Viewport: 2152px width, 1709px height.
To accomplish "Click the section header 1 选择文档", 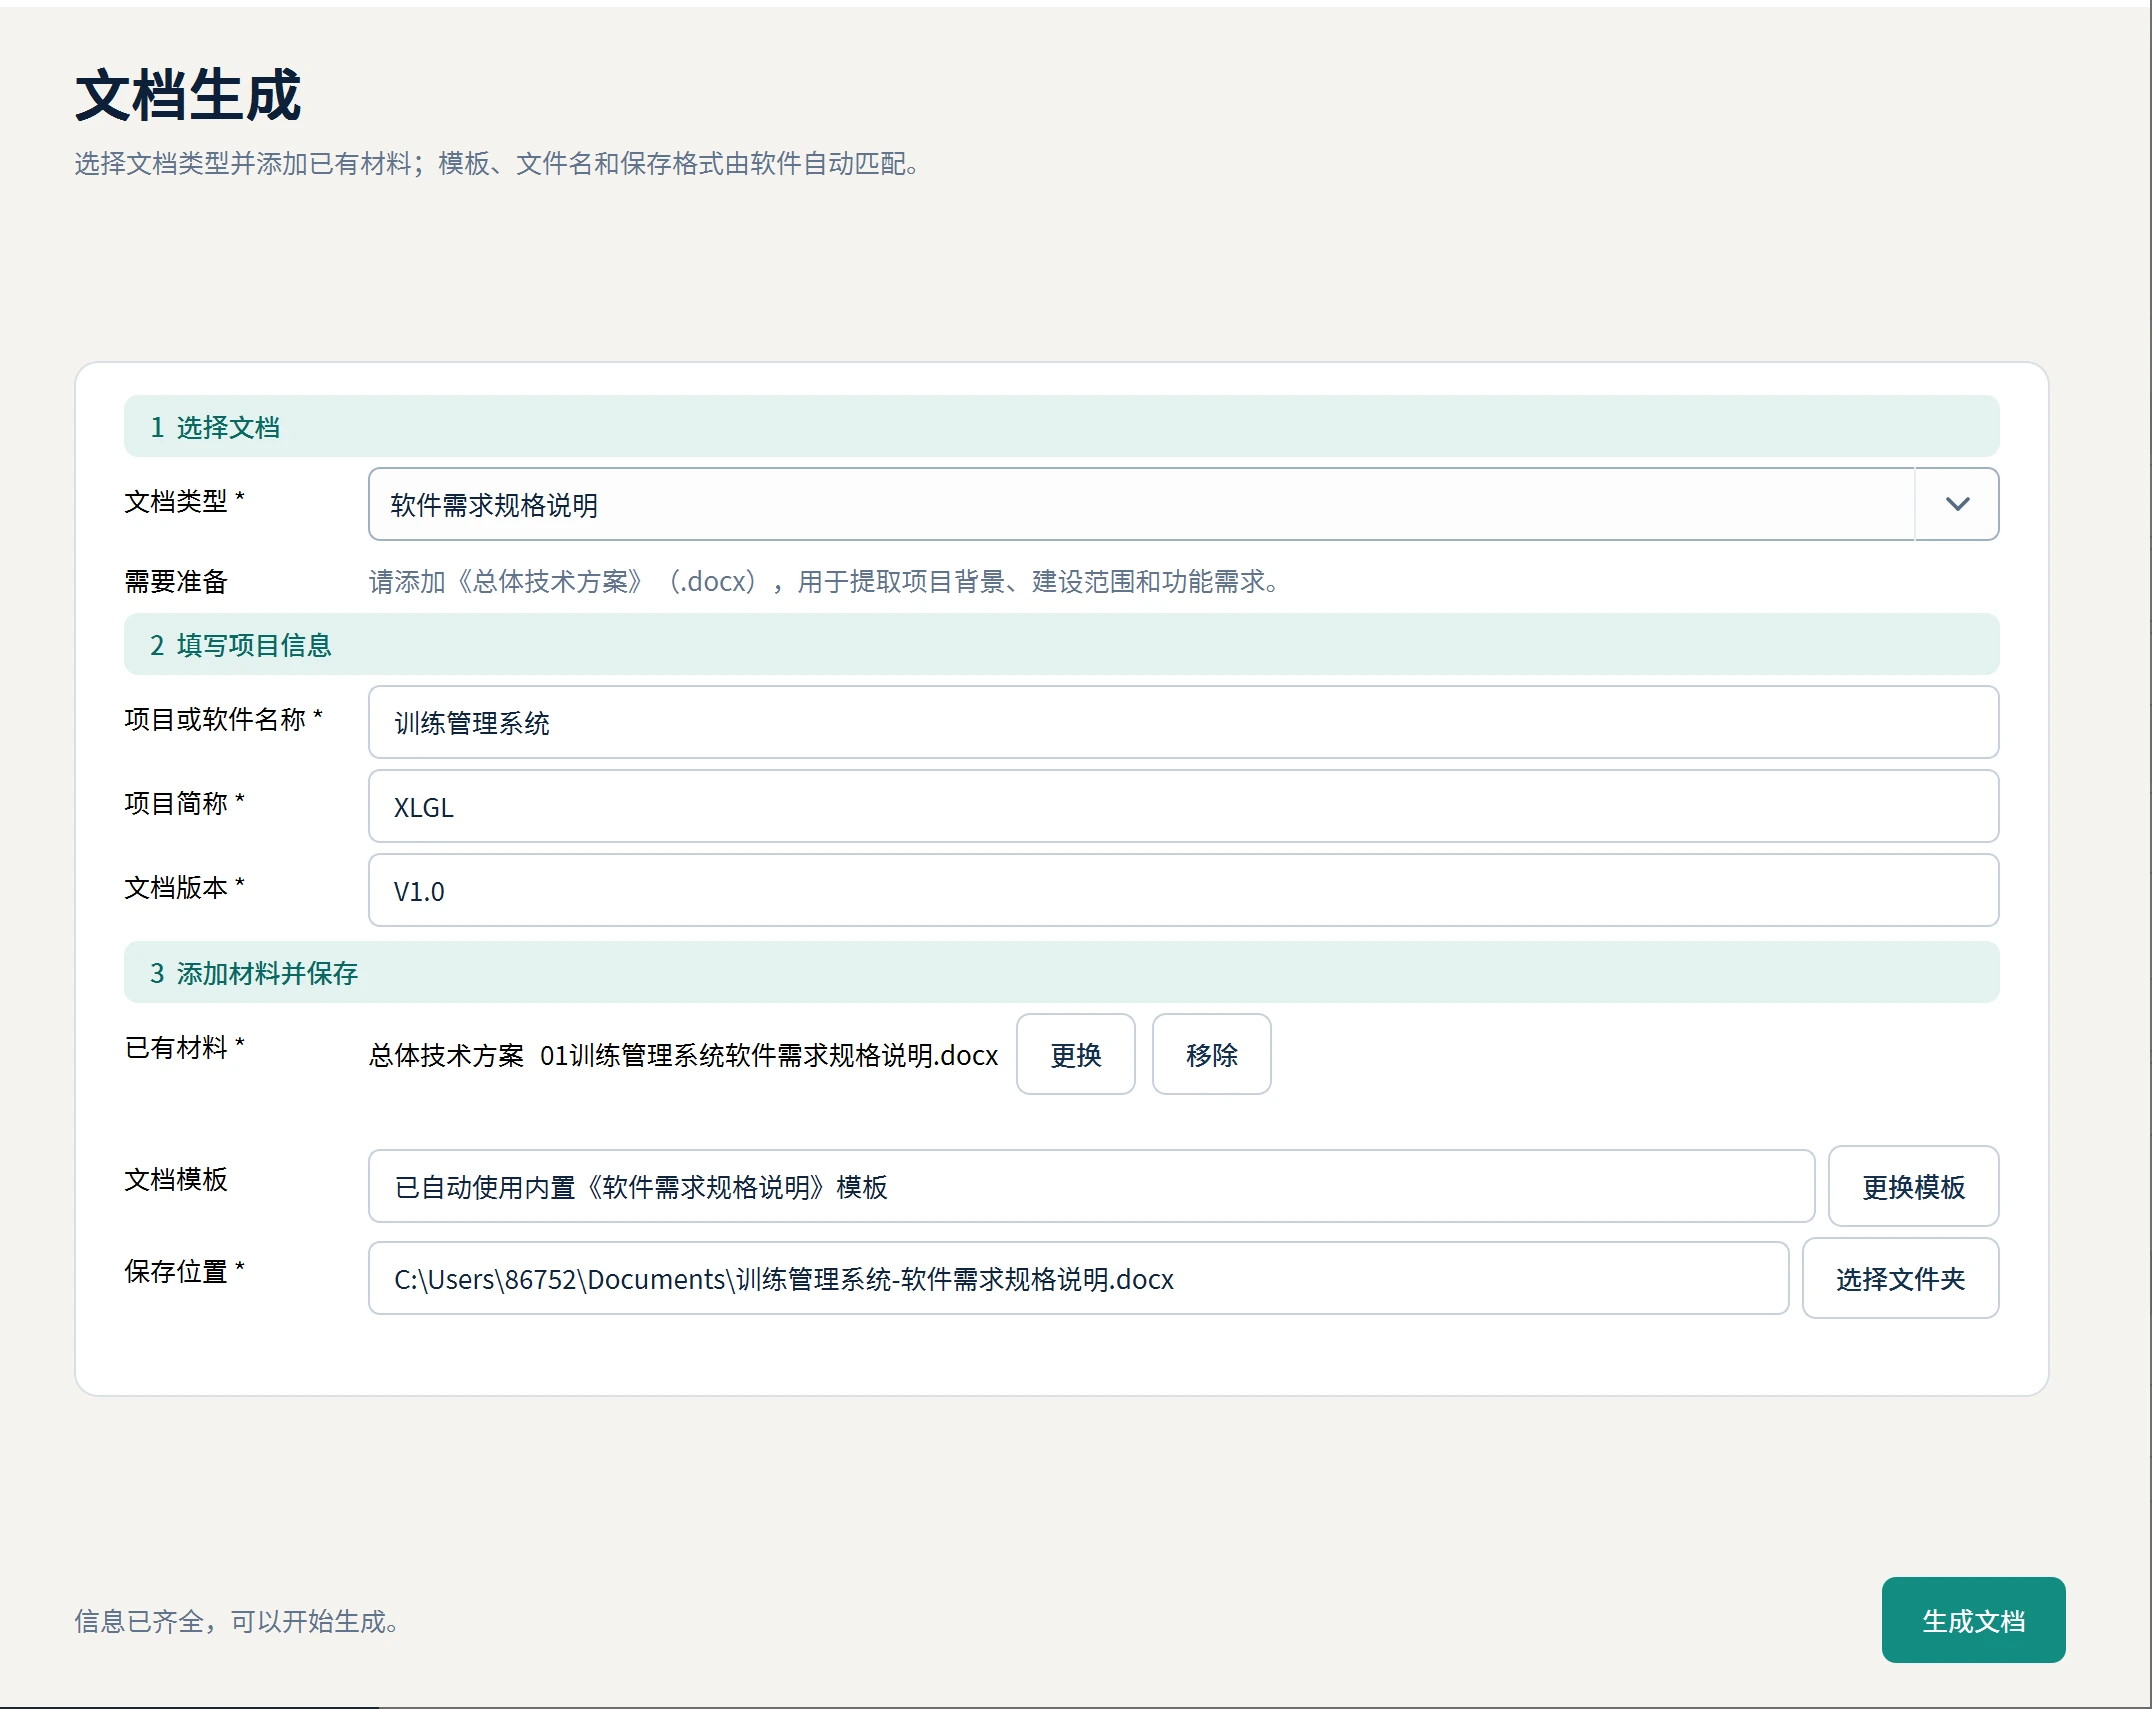I will (x=1061, y=426).
